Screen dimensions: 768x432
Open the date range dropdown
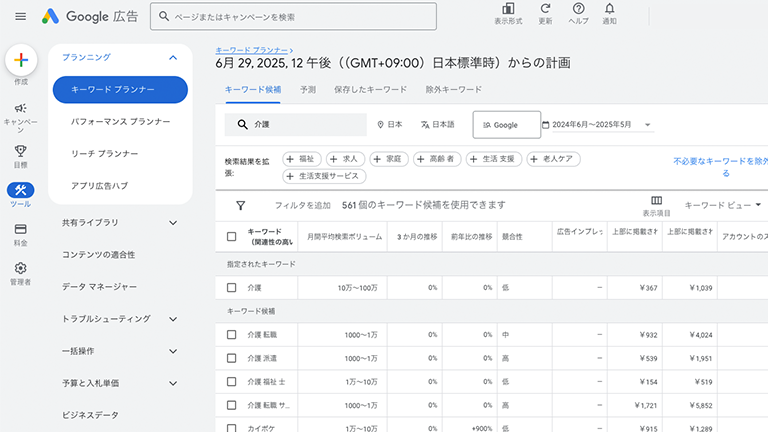[x=597, y=124]
